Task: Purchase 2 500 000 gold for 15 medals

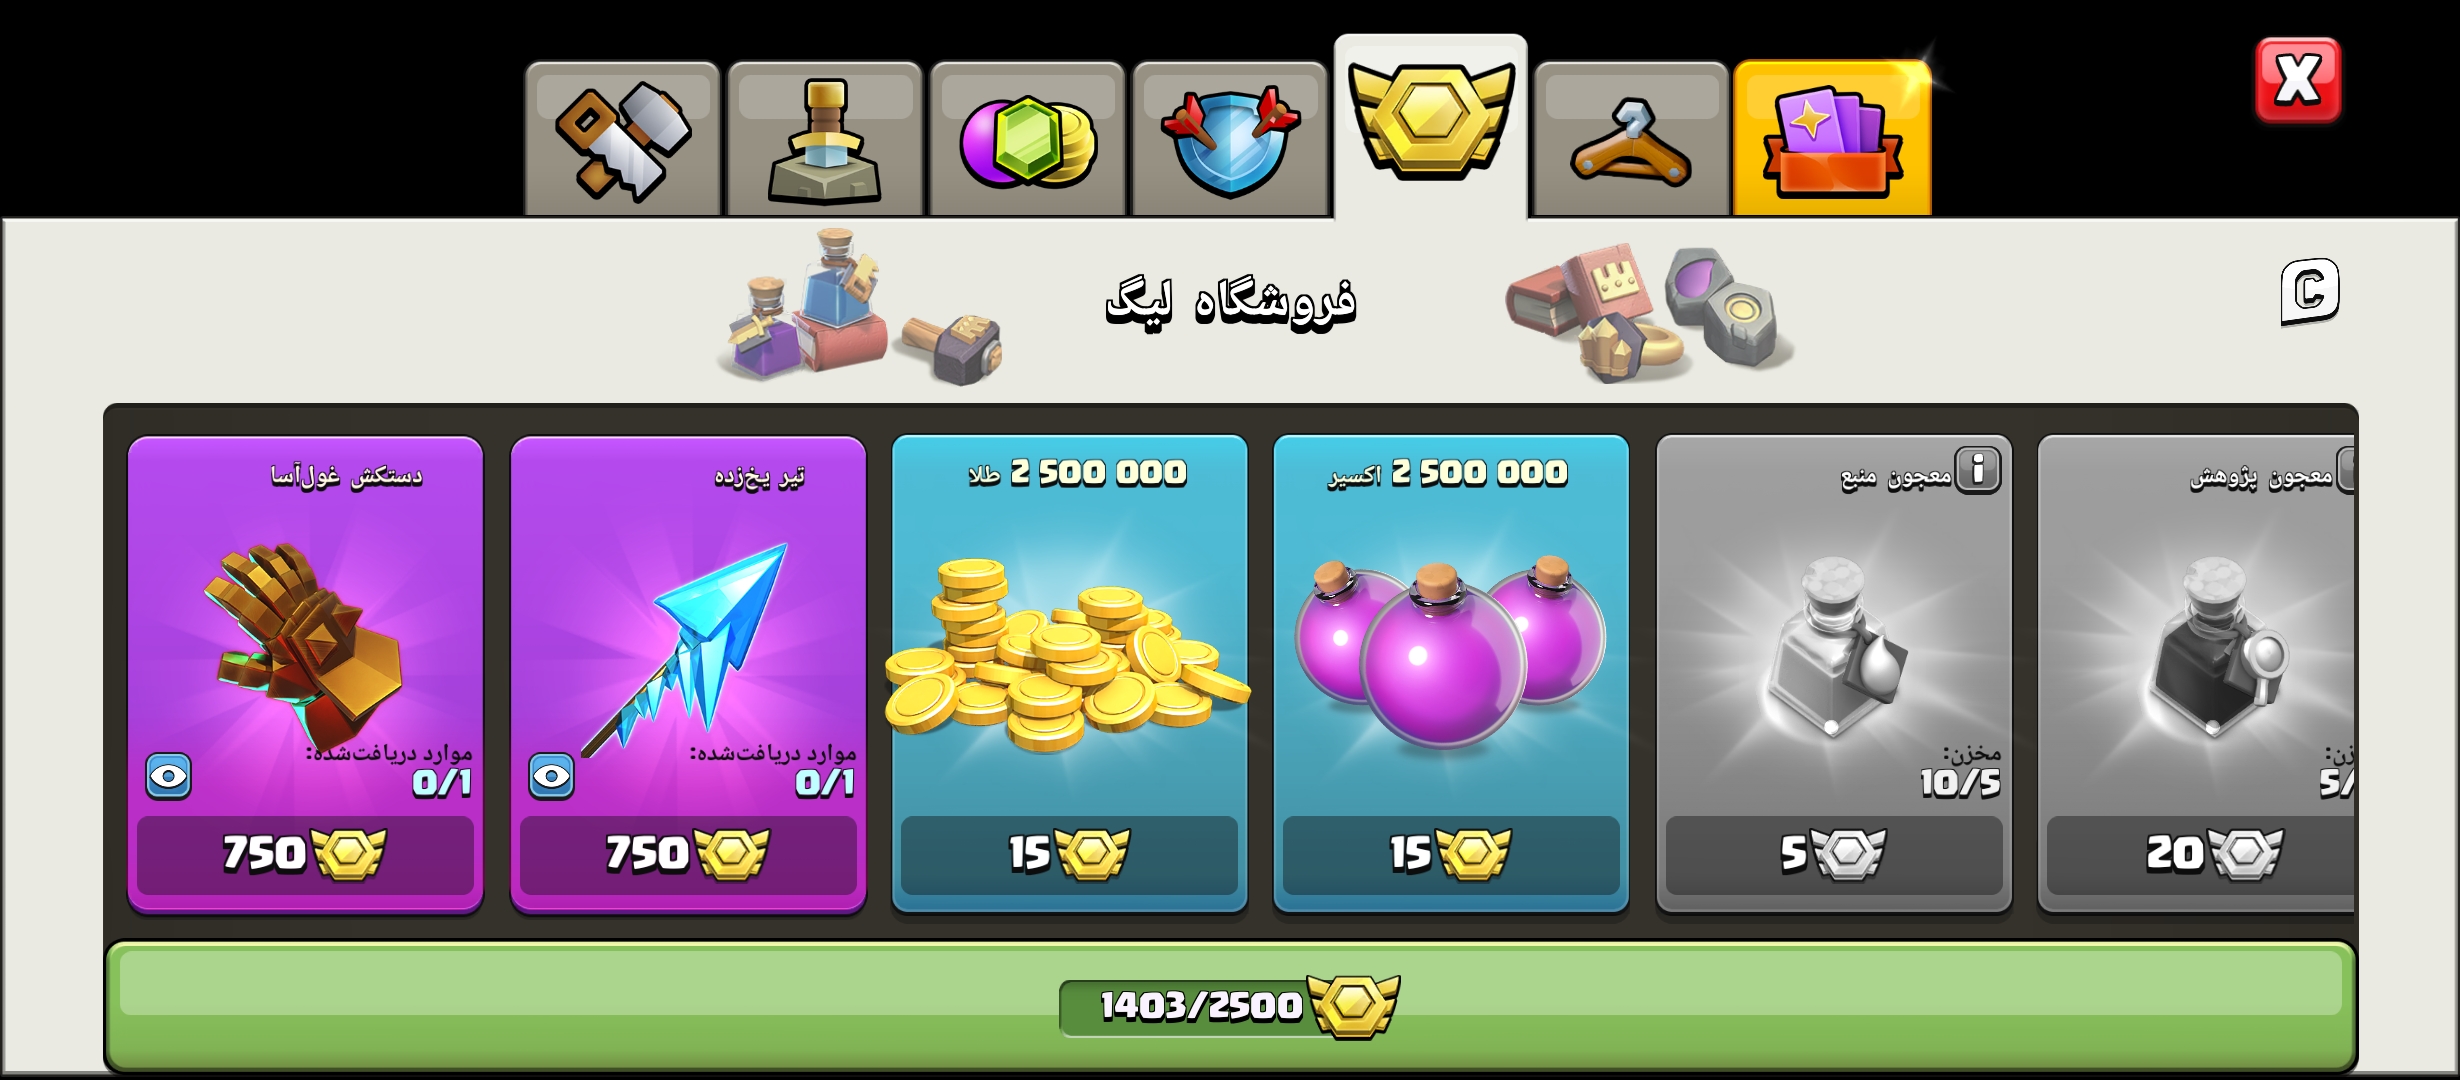Action: coord(1069,854)
